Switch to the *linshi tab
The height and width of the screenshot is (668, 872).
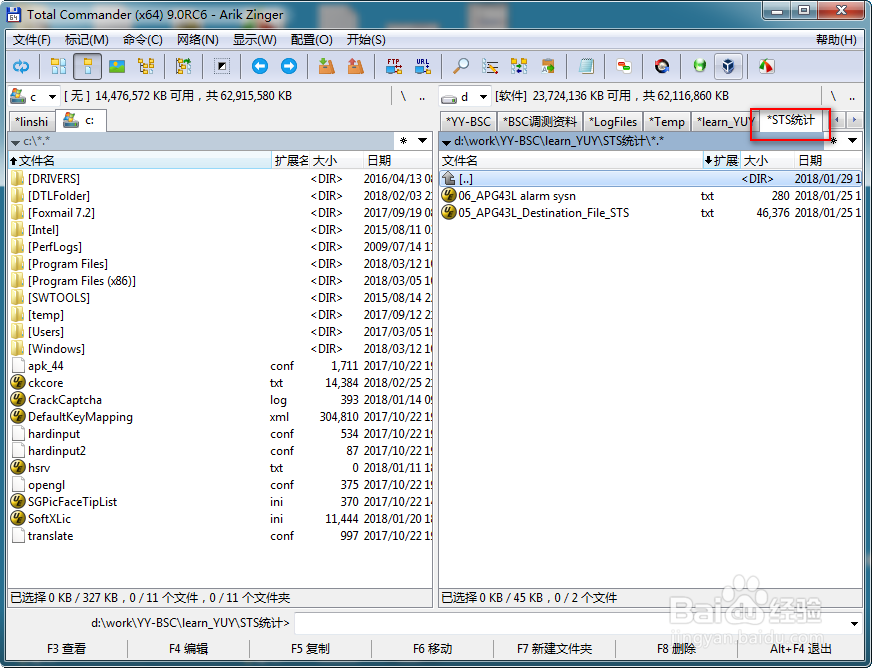click(32, 122)
